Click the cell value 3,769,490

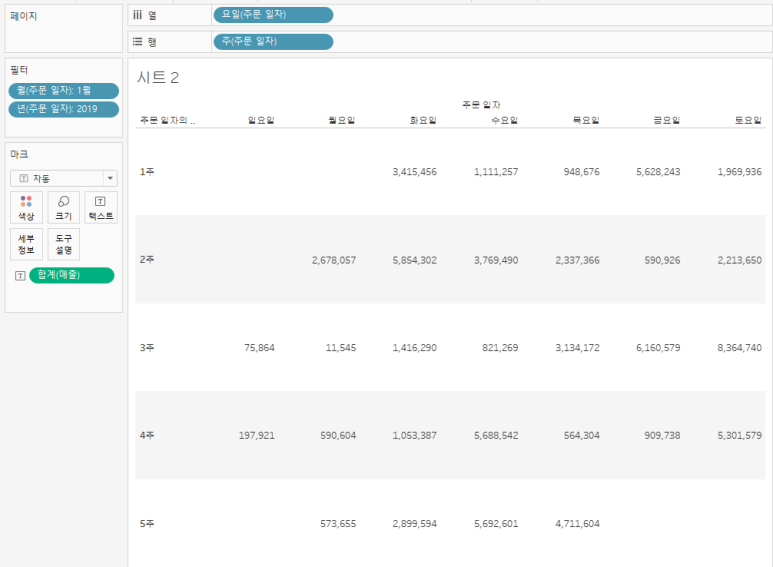point(496,260)
